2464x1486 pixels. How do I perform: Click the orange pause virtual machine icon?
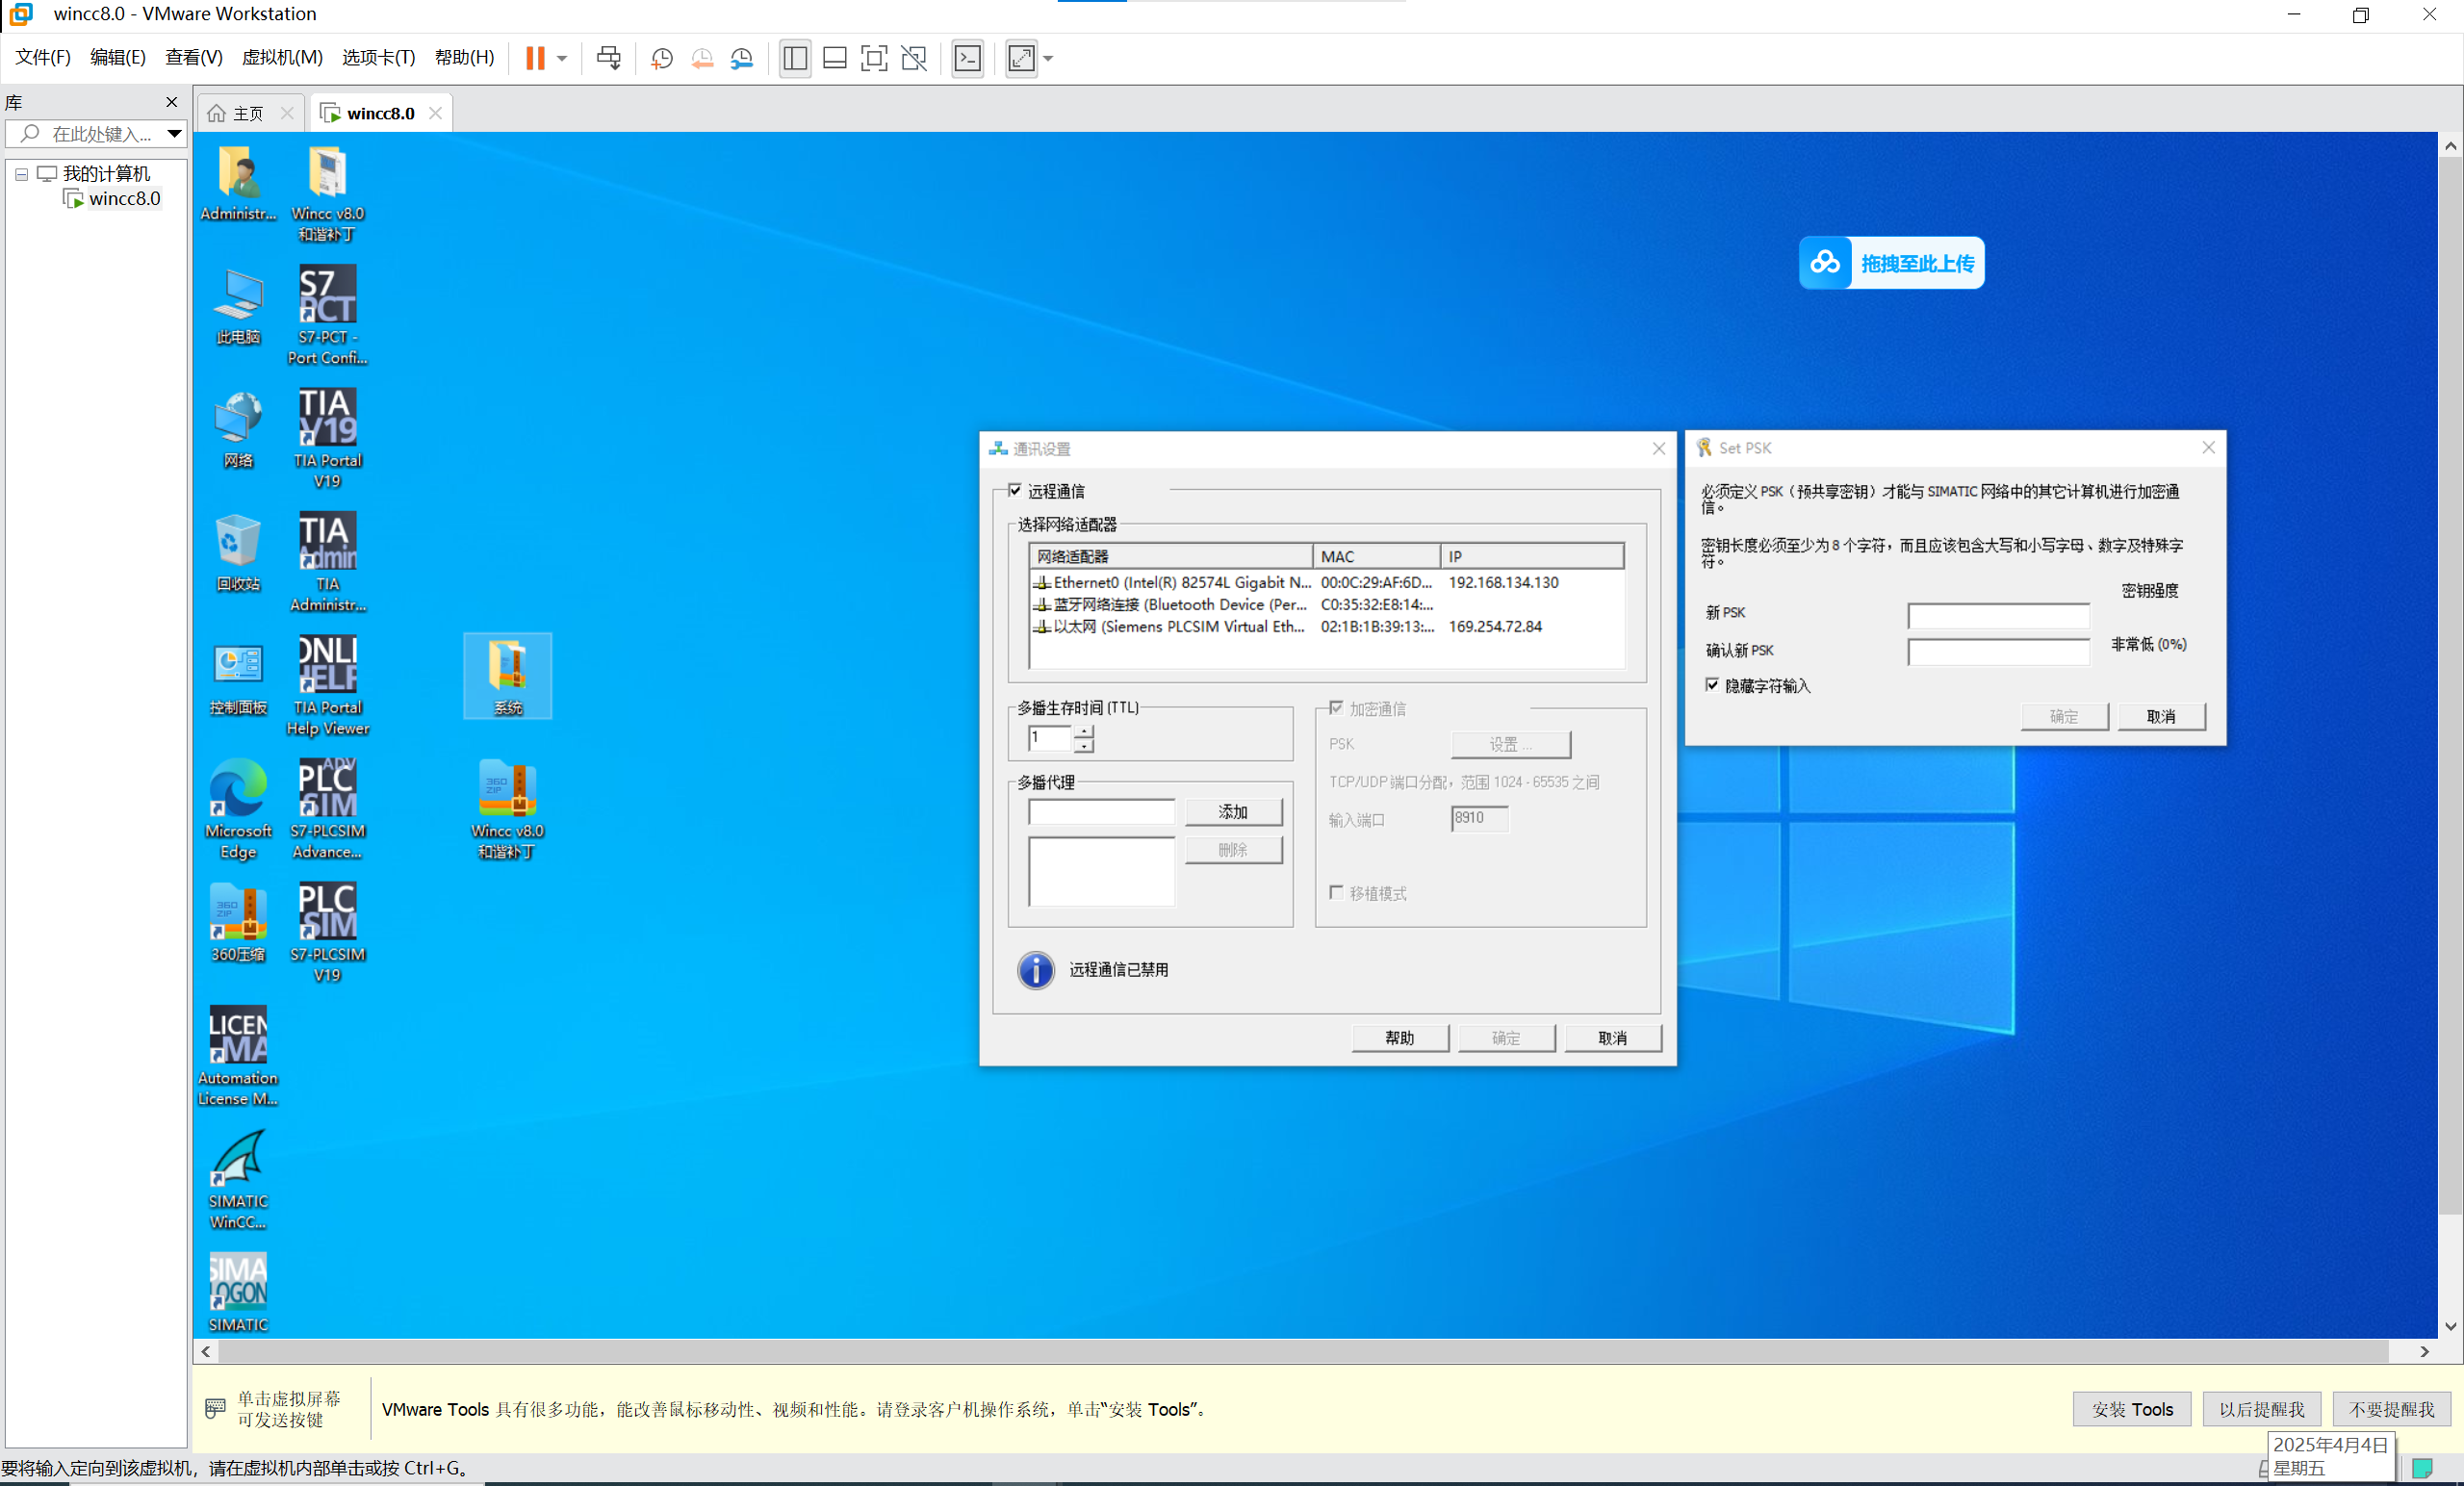tap(535, 58)
